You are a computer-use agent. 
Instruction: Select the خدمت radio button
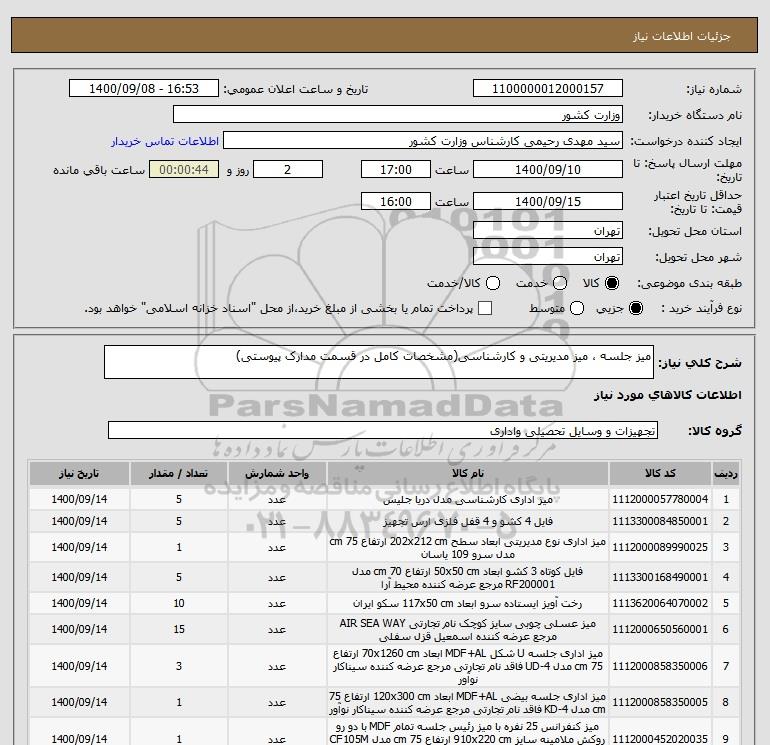560,283
